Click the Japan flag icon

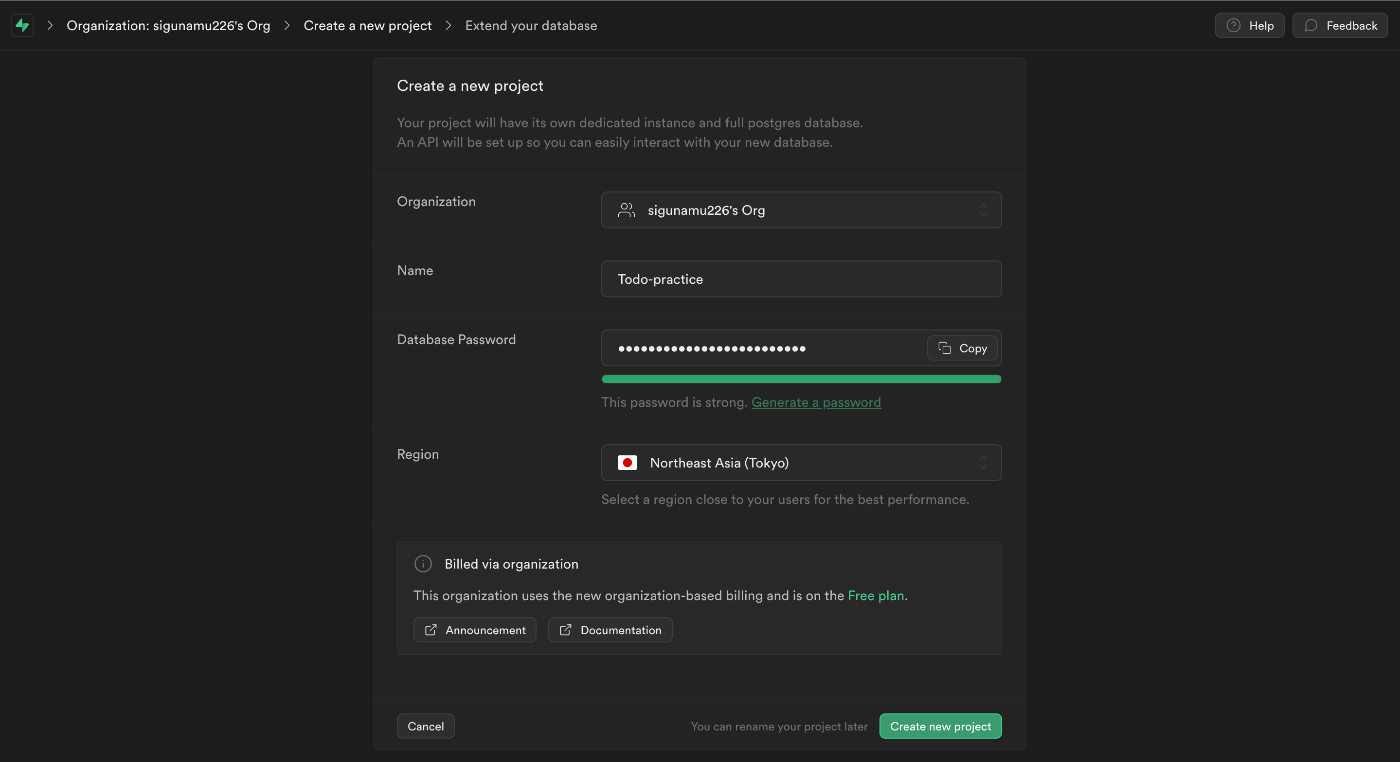[627, 463]
